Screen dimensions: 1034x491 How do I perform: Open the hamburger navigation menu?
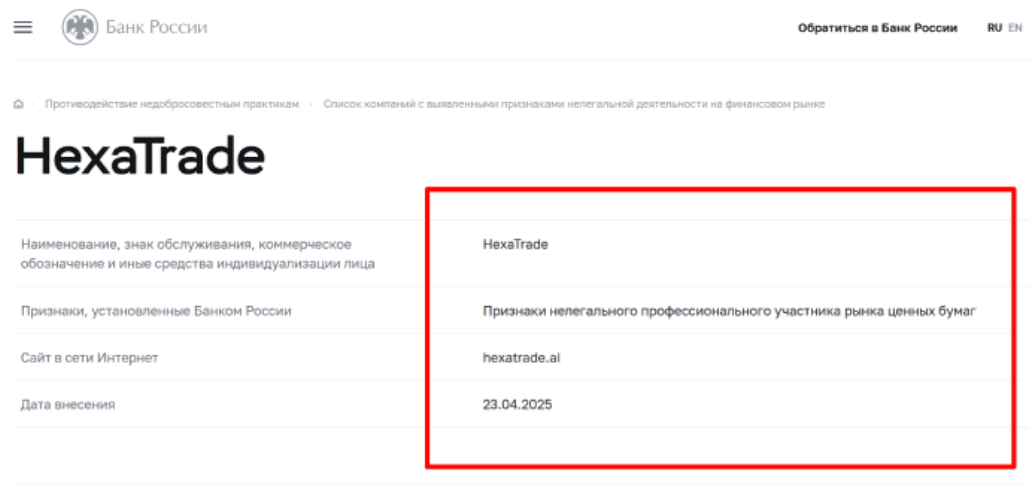[x=23, y=28]
